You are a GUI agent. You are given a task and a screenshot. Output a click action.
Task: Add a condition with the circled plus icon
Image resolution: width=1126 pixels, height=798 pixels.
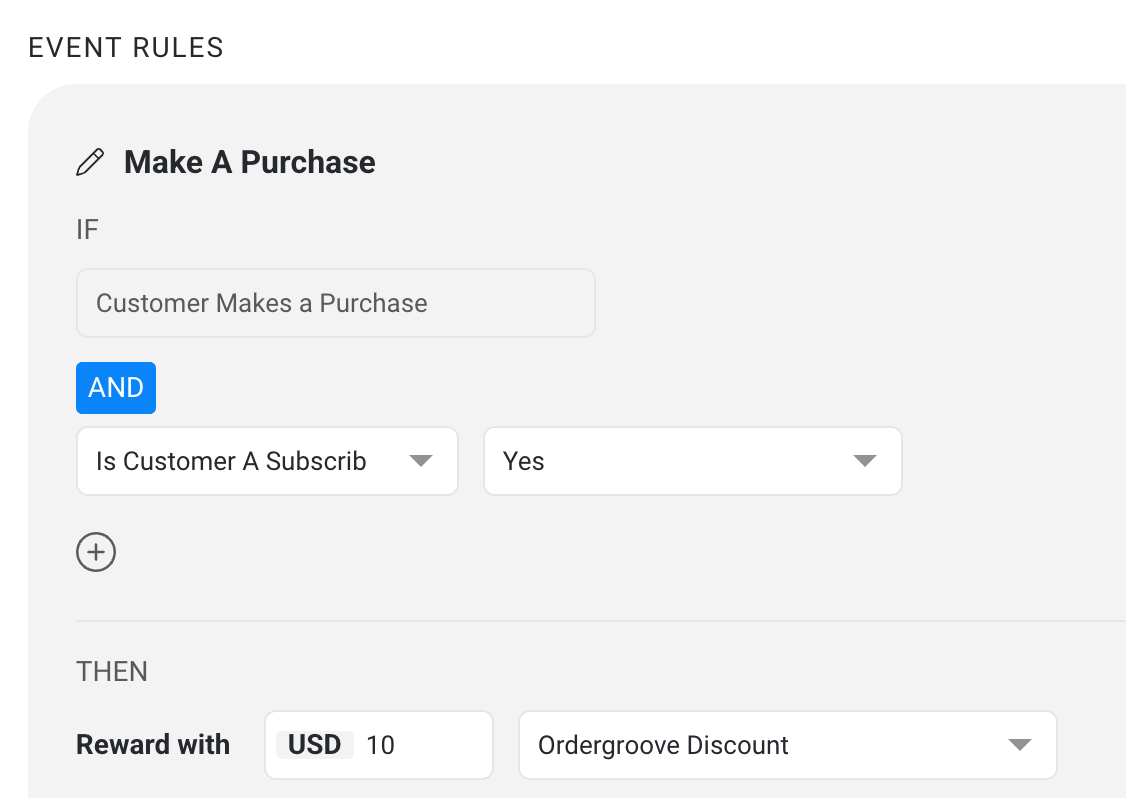click(x=96, y=552)
